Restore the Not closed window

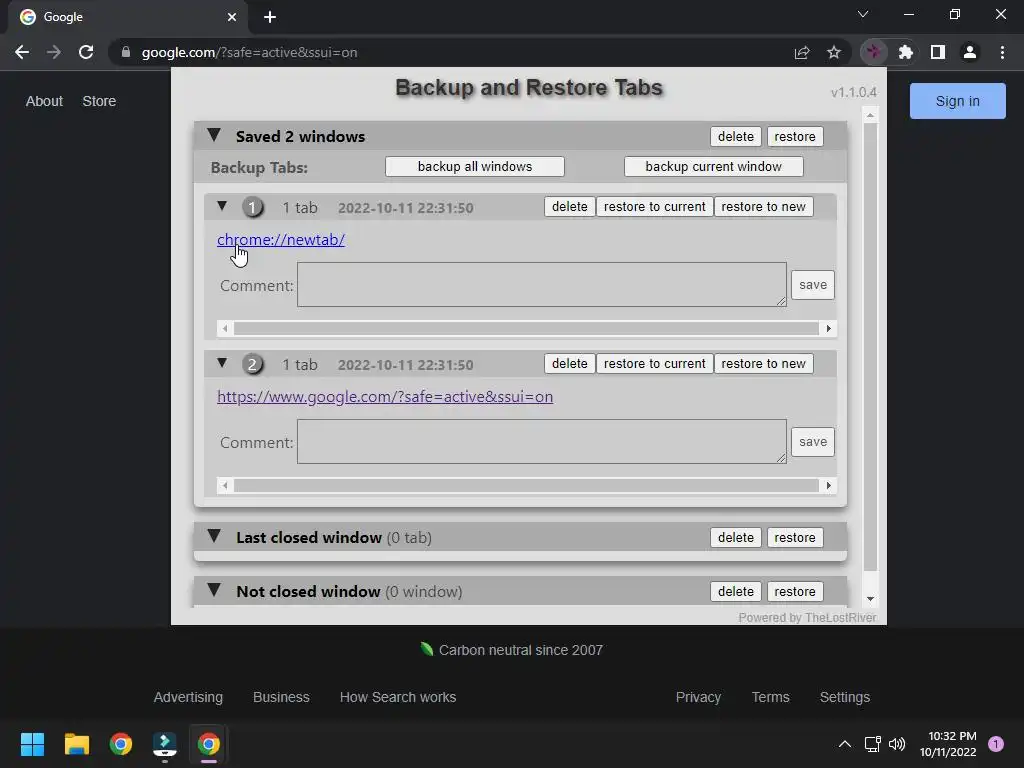pos(795,592)
